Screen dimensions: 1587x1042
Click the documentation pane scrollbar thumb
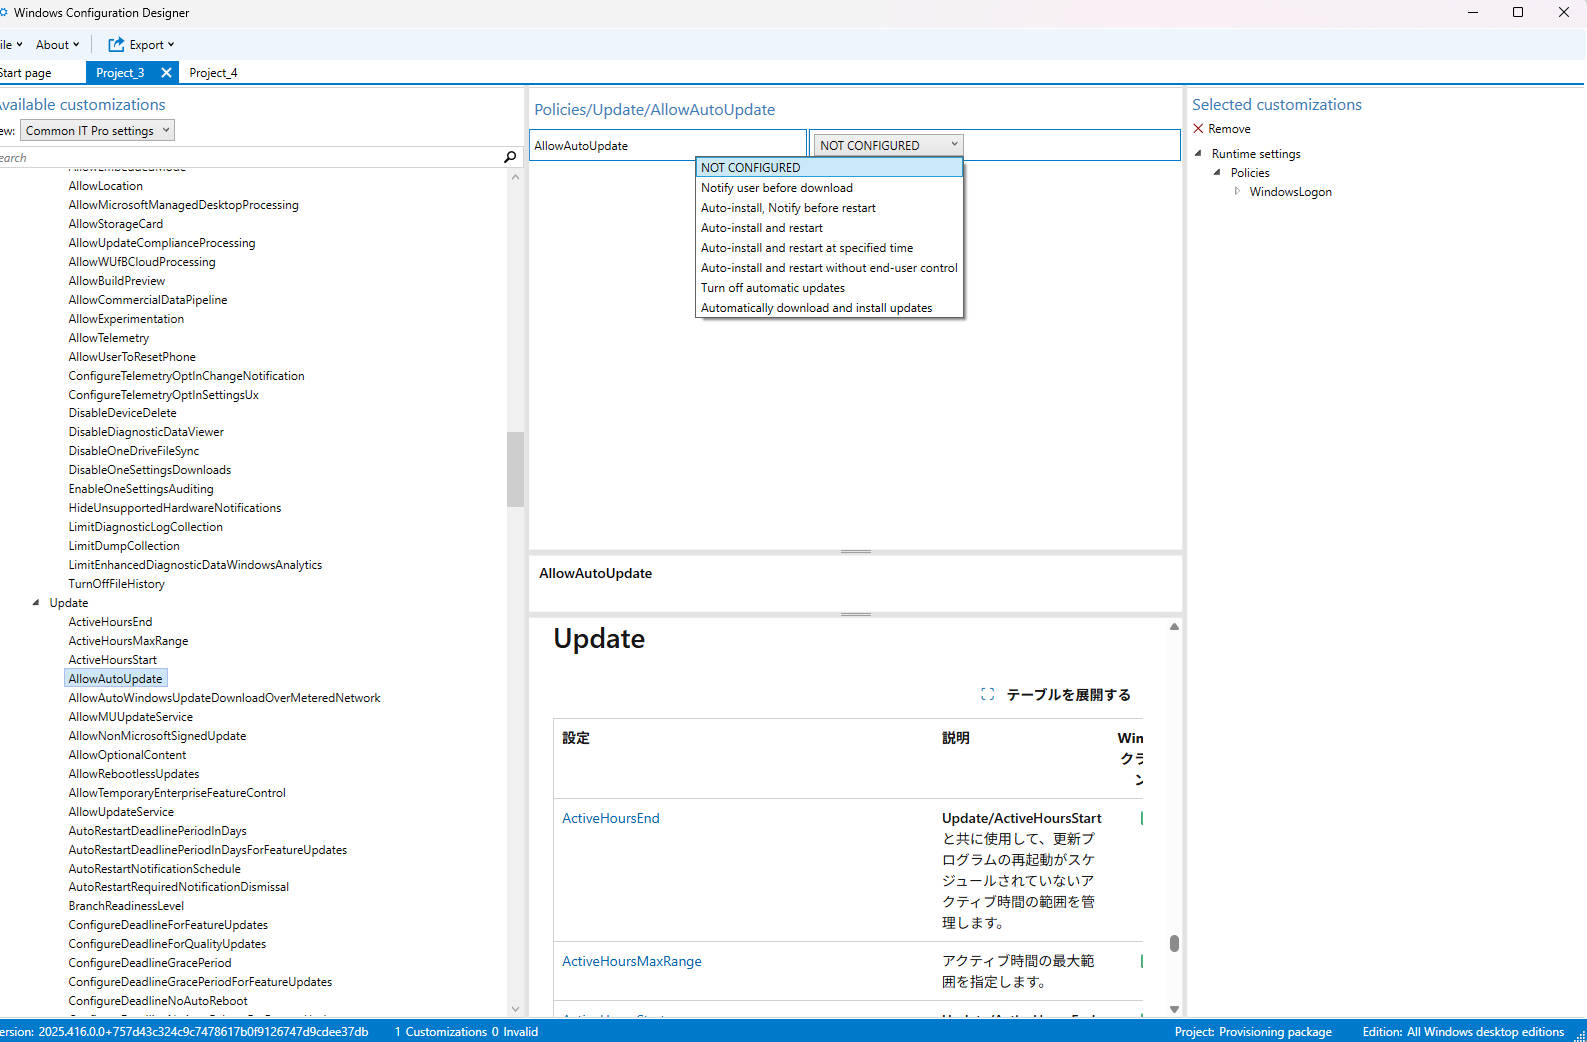point(1174,943)
